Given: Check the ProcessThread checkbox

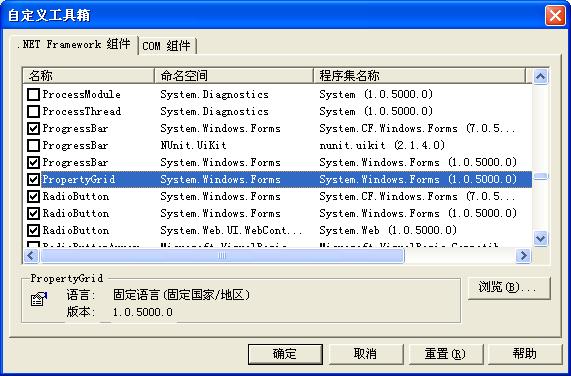Looking at the screenshot, I should 34,111.
